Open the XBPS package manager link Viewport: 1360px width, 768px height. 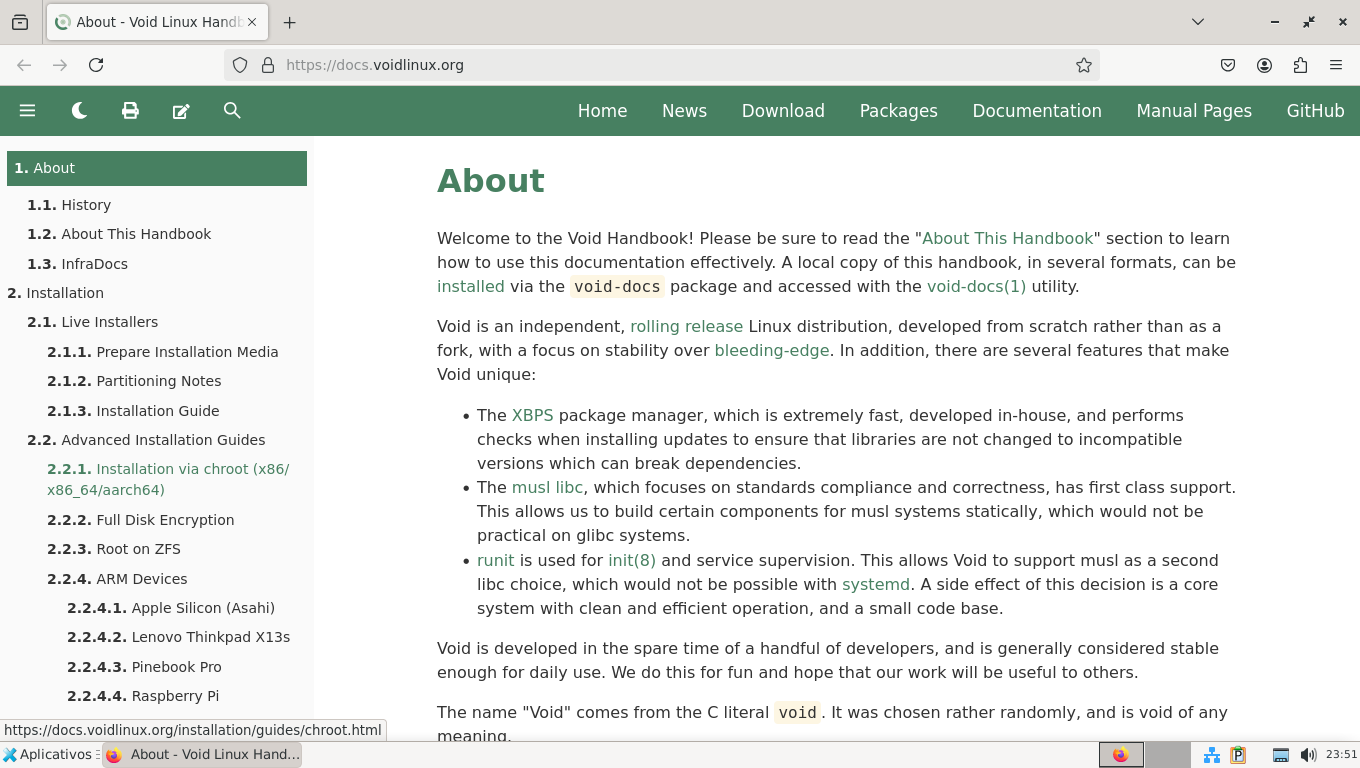click(532, 416)
